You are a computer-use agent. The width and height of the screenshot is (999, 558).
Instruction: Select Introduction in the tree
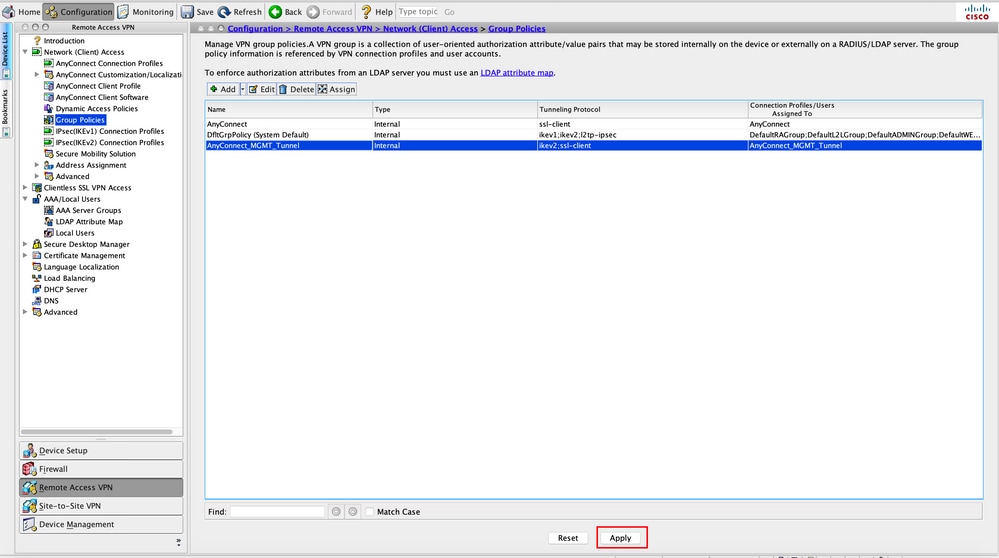(x=64, y=41)
